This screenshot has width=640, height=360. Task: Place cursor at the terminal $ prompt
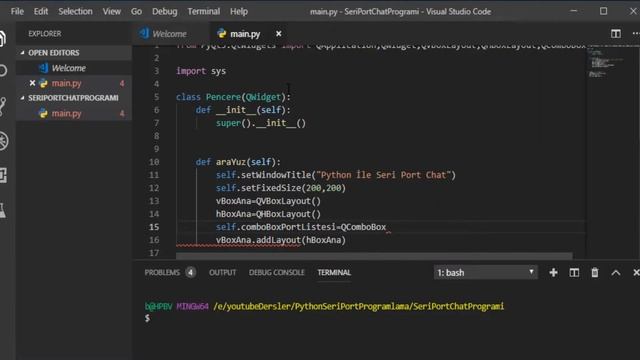coord(147,318)
